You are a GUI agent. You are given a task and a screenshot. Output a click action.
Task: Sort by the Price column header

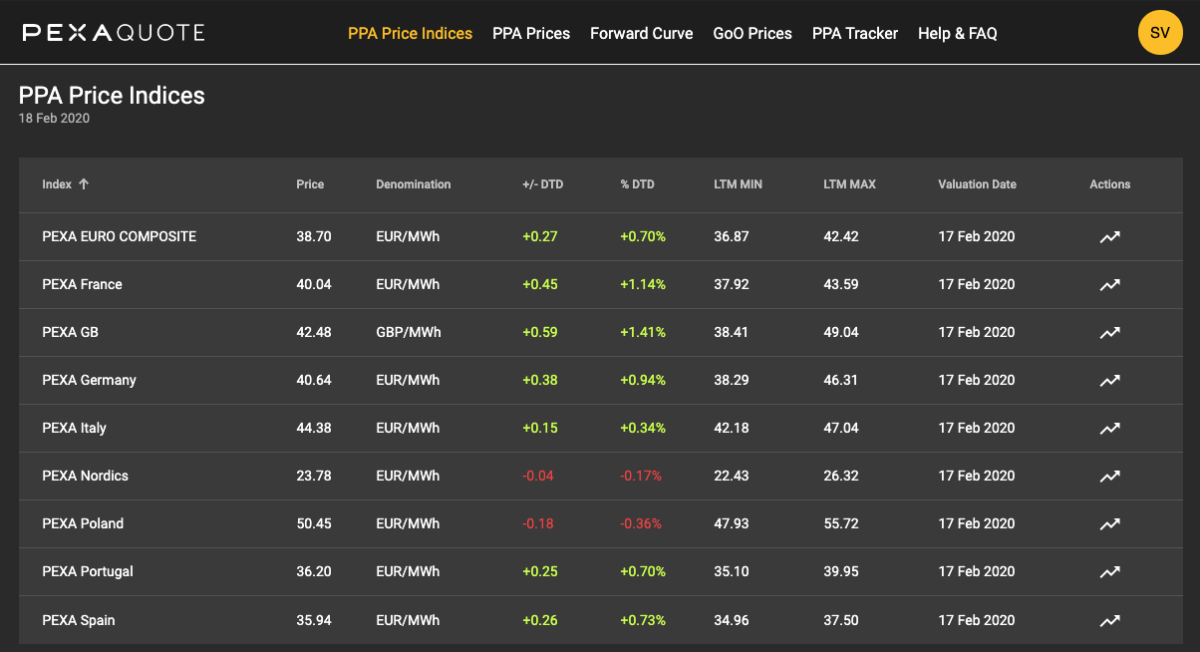[310, 184]
